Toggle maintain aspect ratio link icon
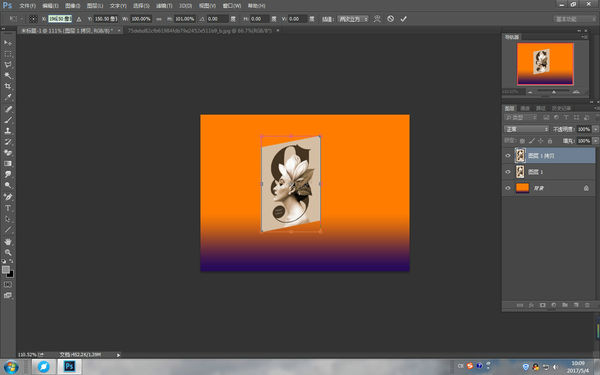This screenshot has width=600, height=375. (159, 19)
